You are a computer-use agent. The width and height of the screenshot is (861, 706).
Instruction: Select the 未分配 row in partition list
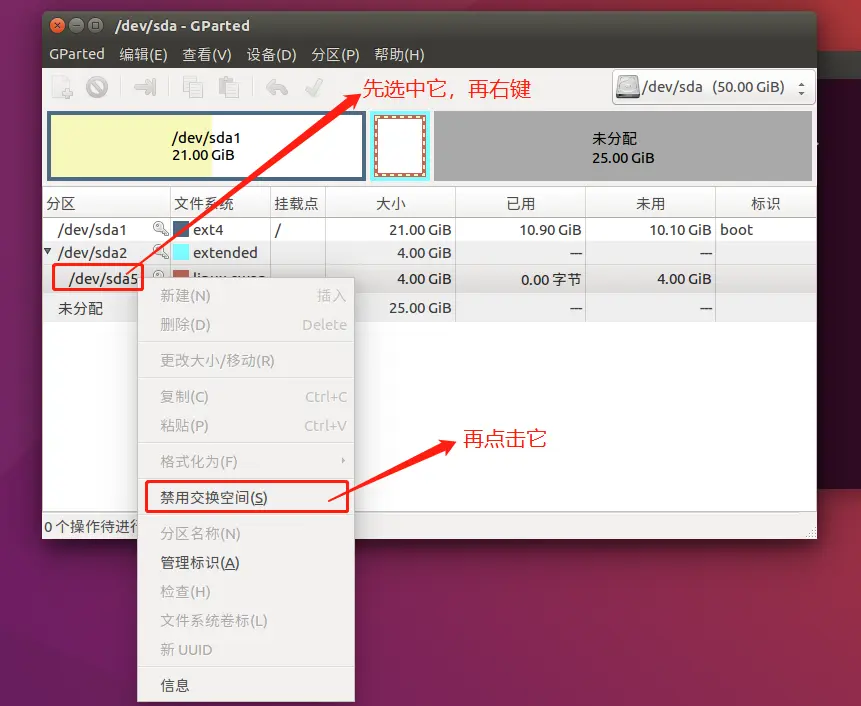(429, 308)
